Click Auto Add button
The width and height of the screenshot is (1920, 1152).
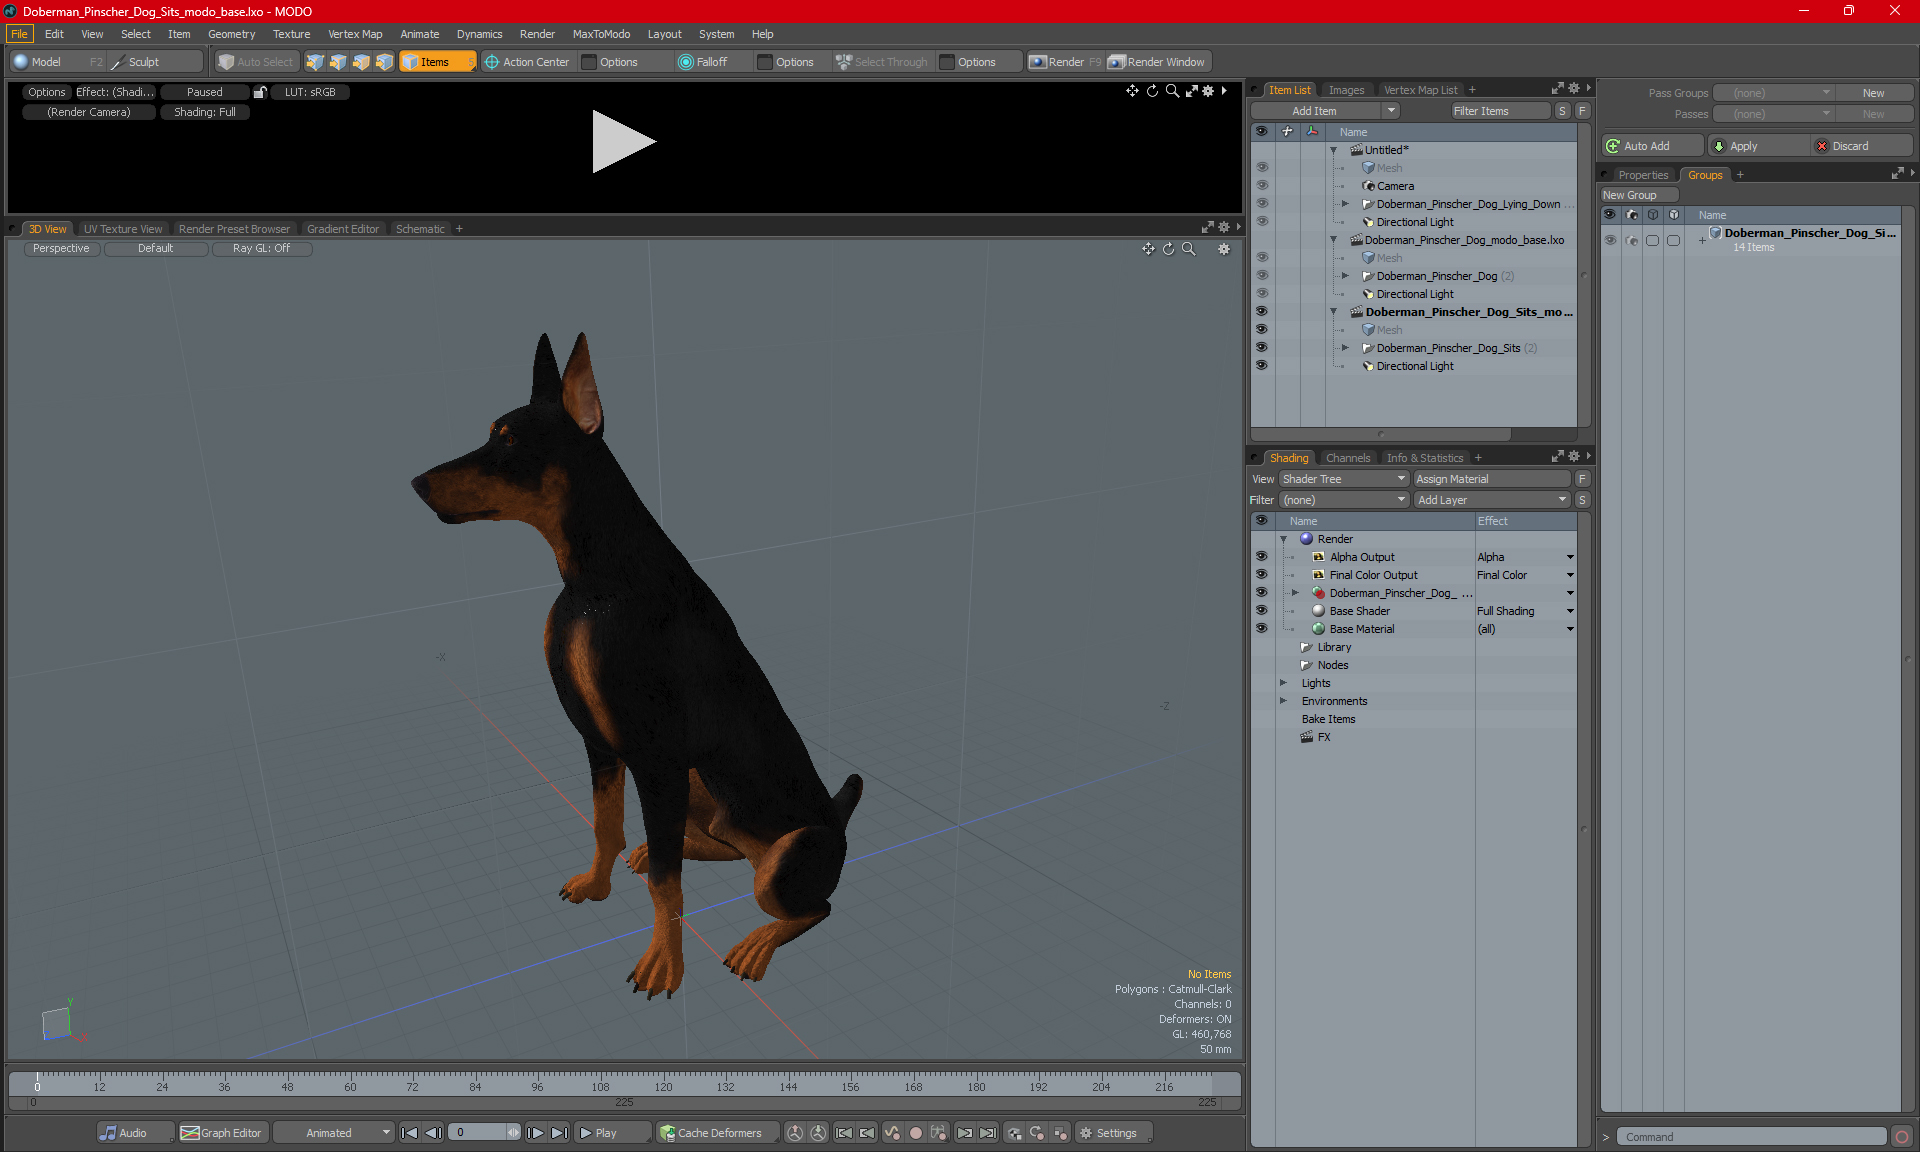(1652, 146)
